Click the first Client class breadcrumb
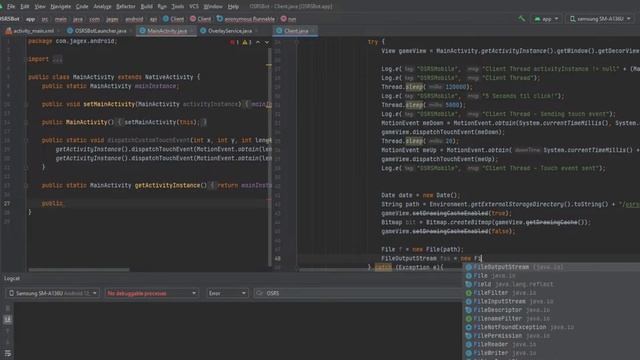This screenshot has width=640, height=360. [173, 19]
